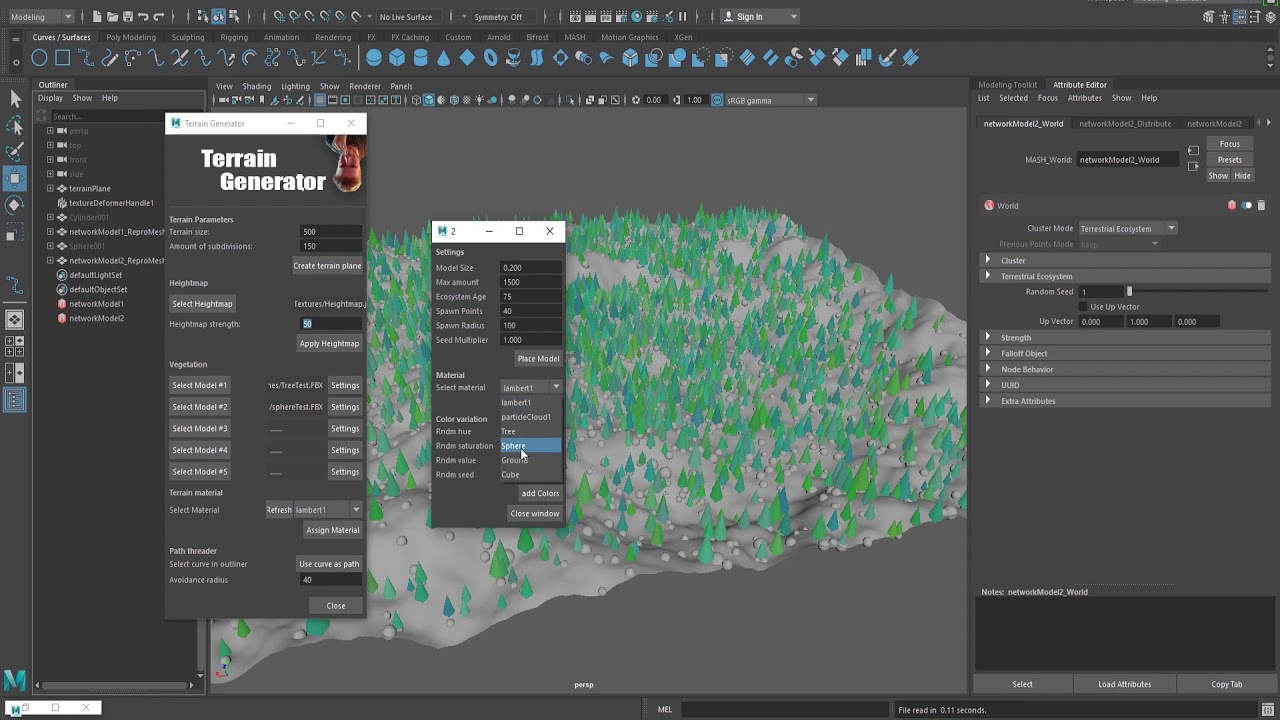The image size is (1280, 720).
Task: Click the Outliner horizontal scrollbar
Action: click(115, 685)
